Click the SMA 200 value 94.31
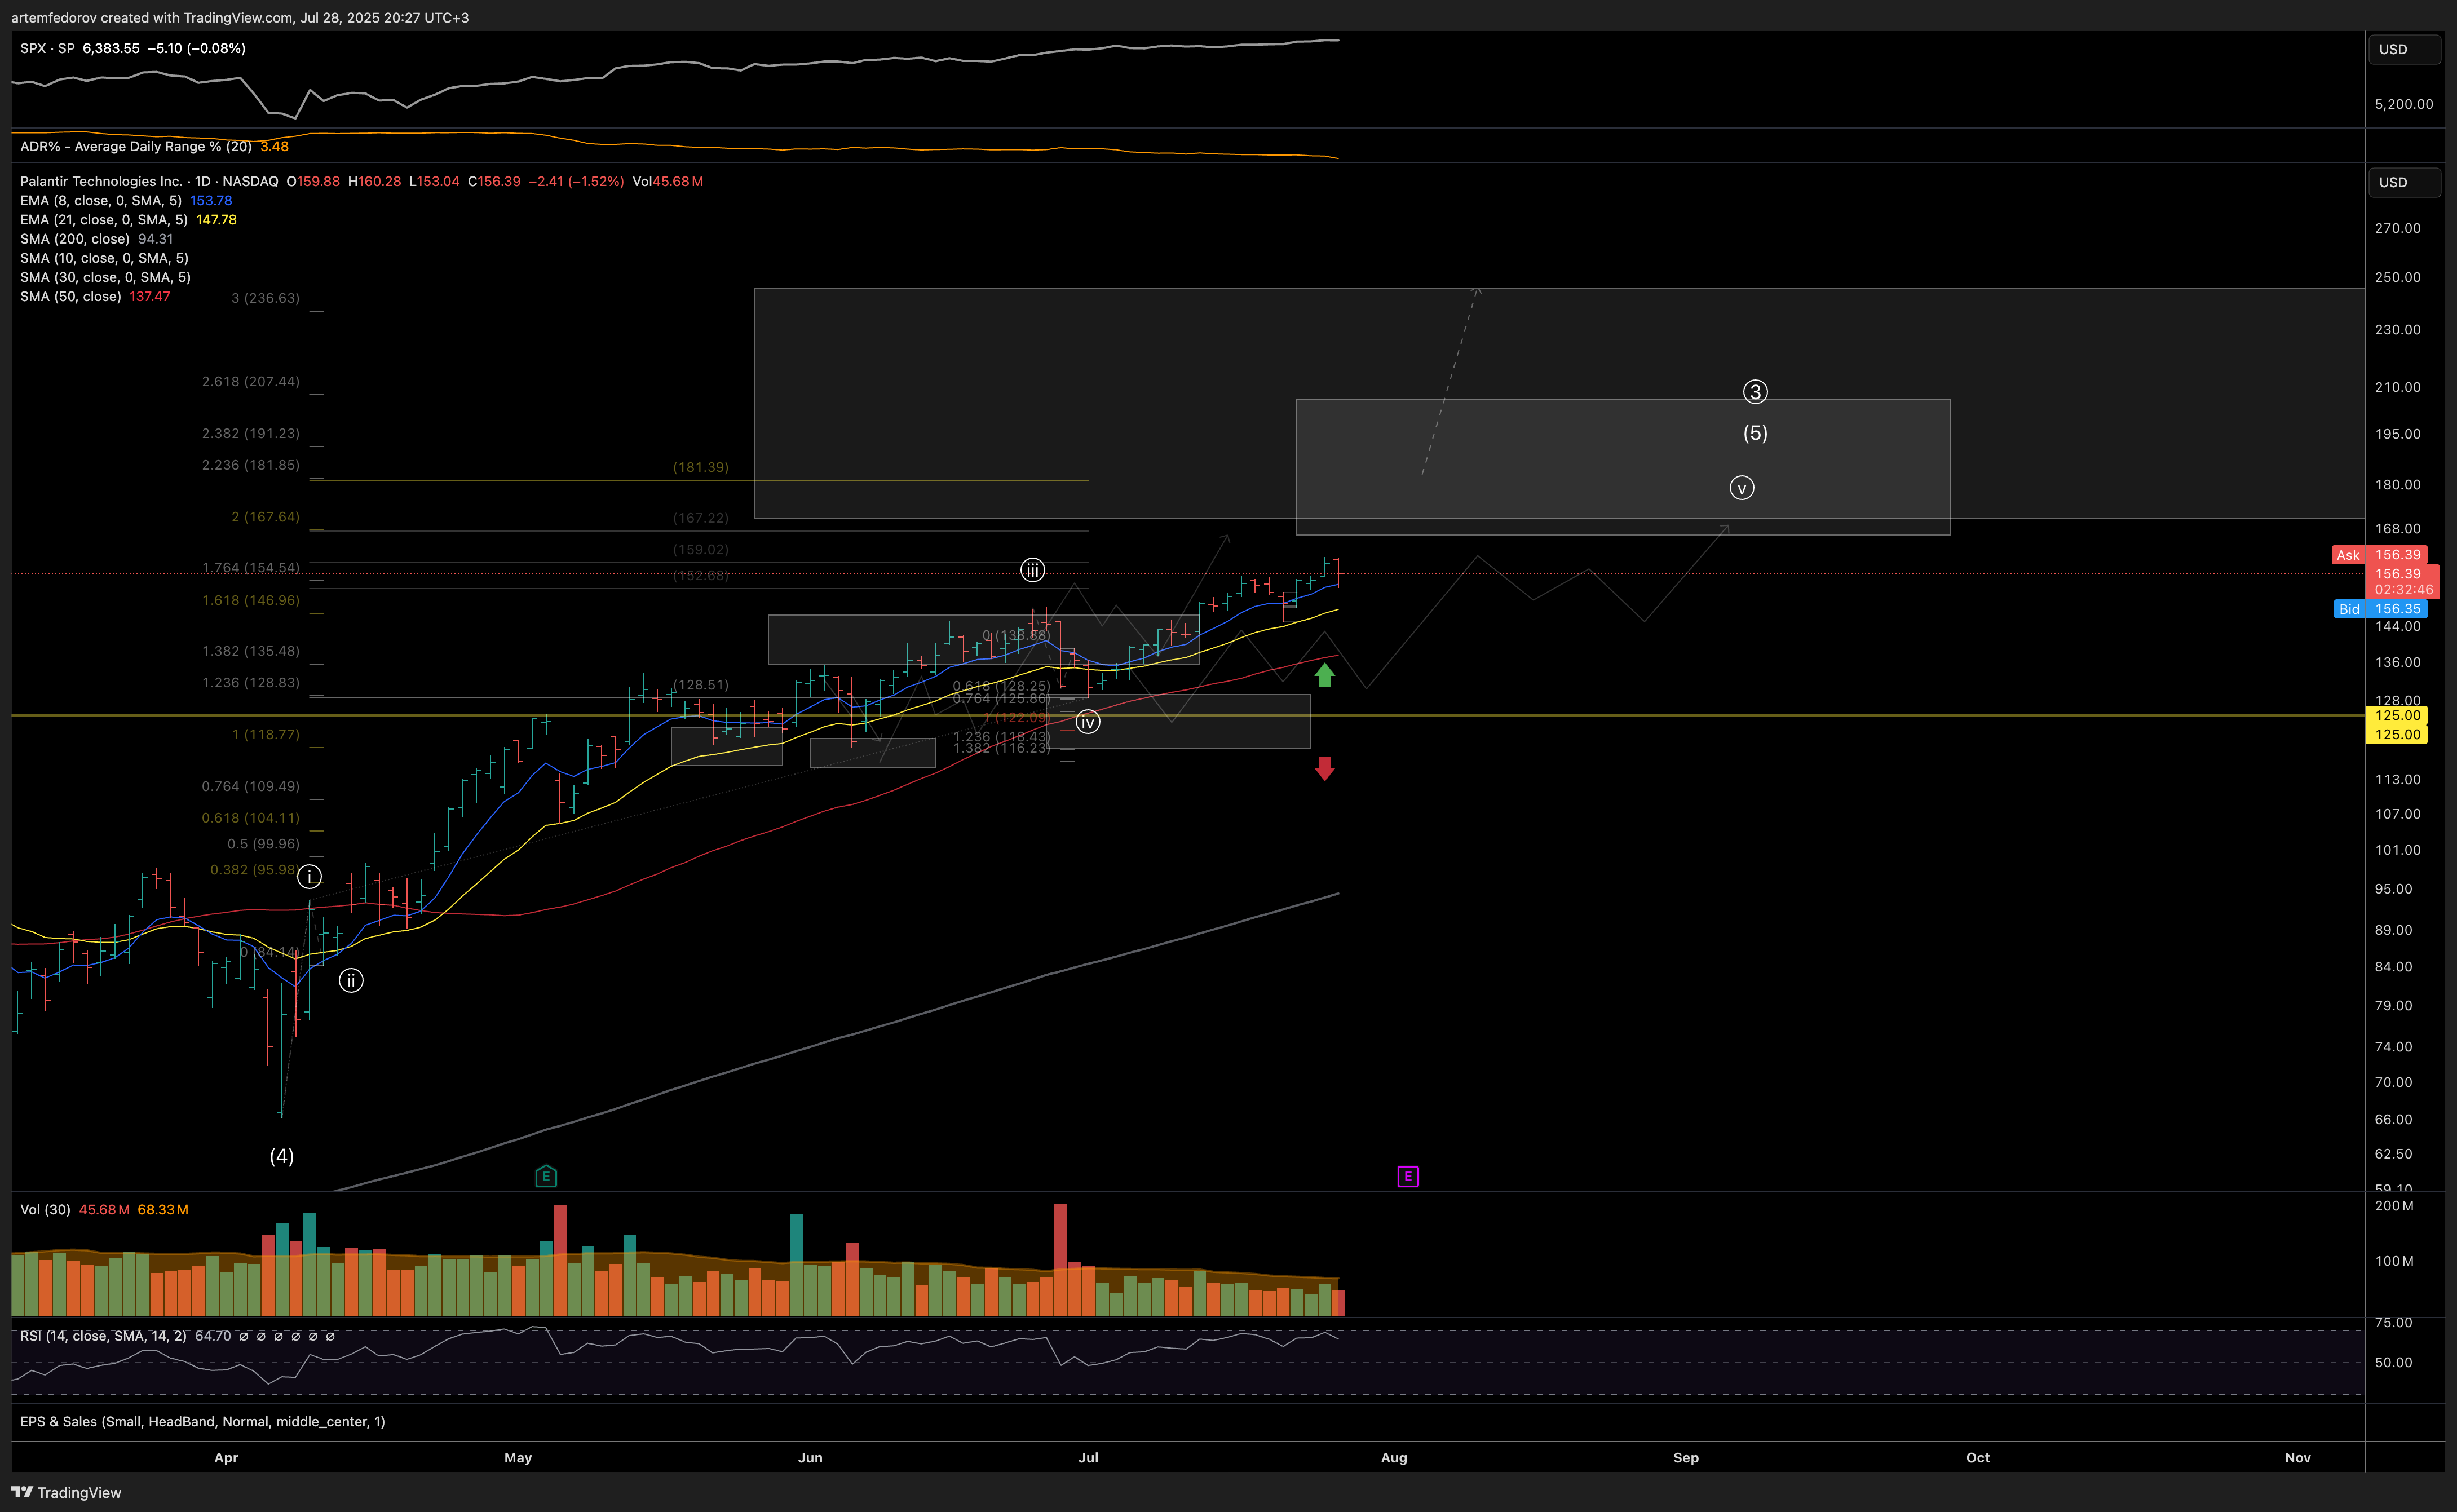 (156, 239)
